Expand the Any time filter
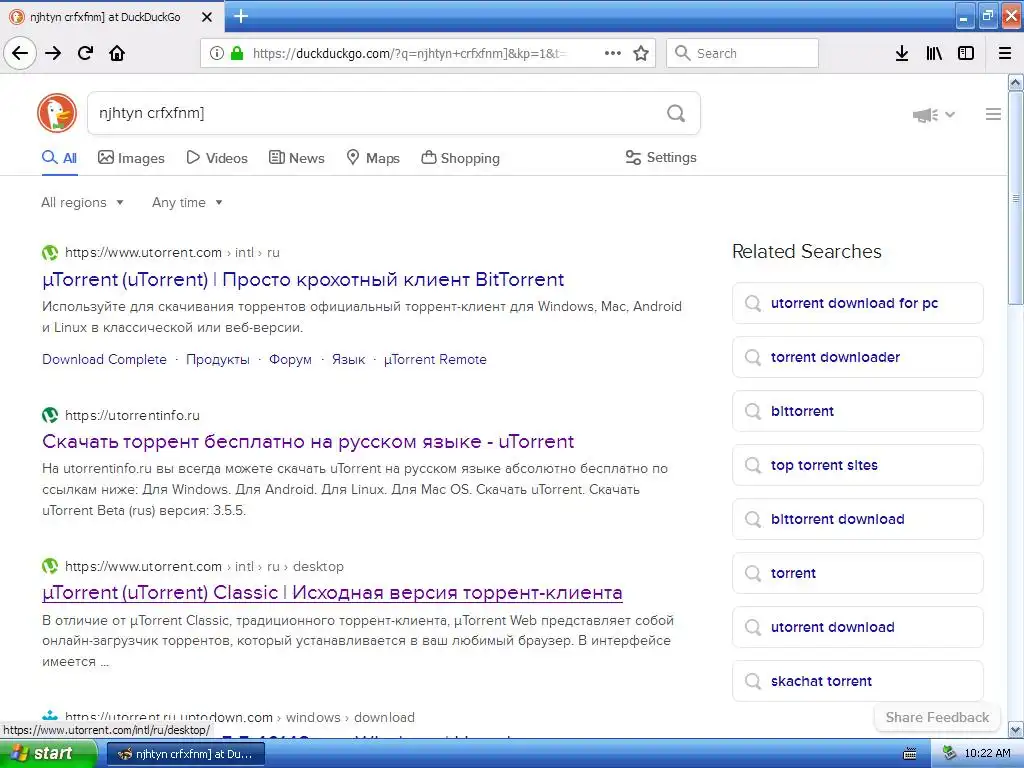This screenshot has height=768, width=1024. coord(187,202)
